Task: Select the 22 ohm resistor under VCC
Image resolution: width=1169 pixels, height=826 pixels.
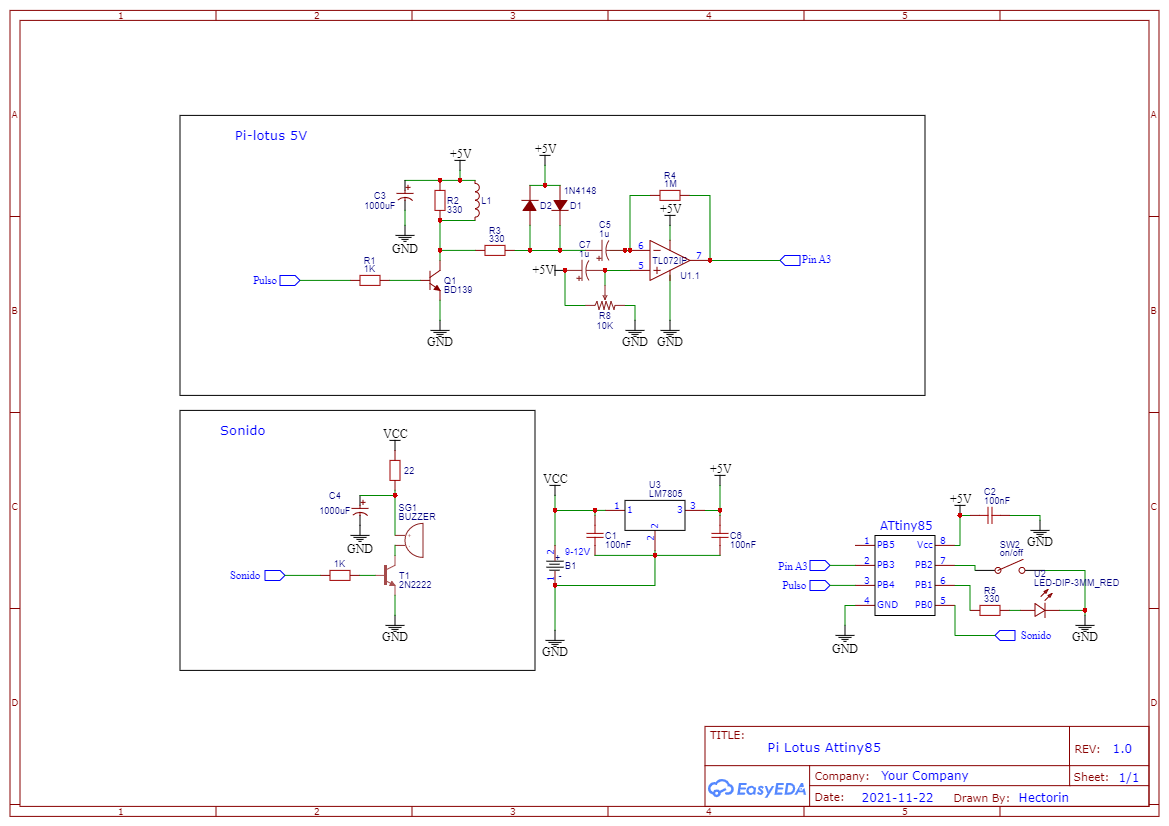Action: 395,470
